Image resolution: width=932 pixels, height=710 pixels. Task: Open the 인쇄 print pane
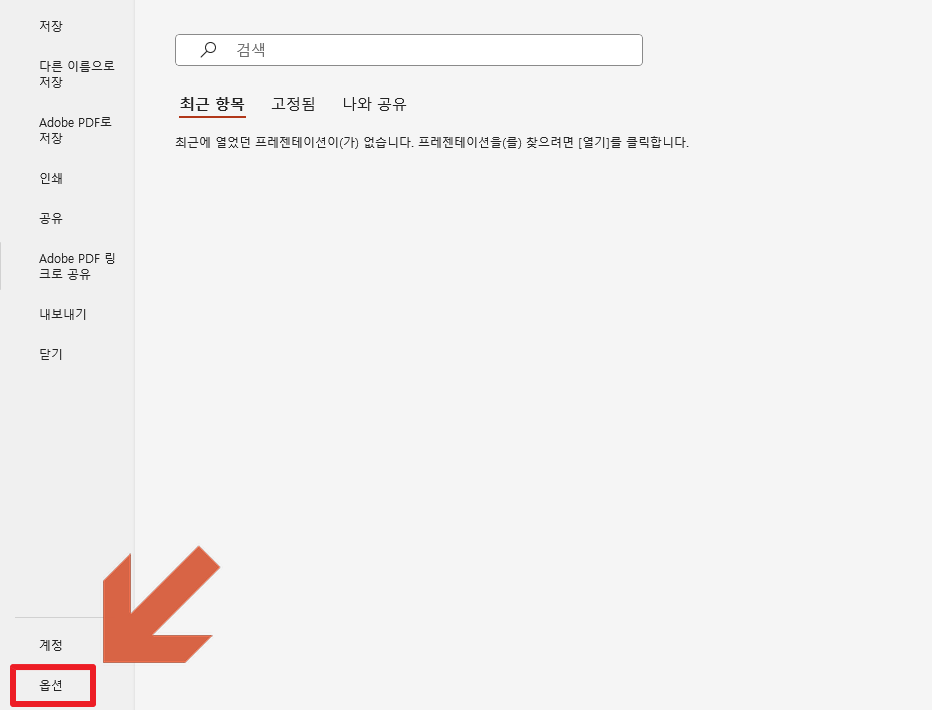(x=52, y=178)
